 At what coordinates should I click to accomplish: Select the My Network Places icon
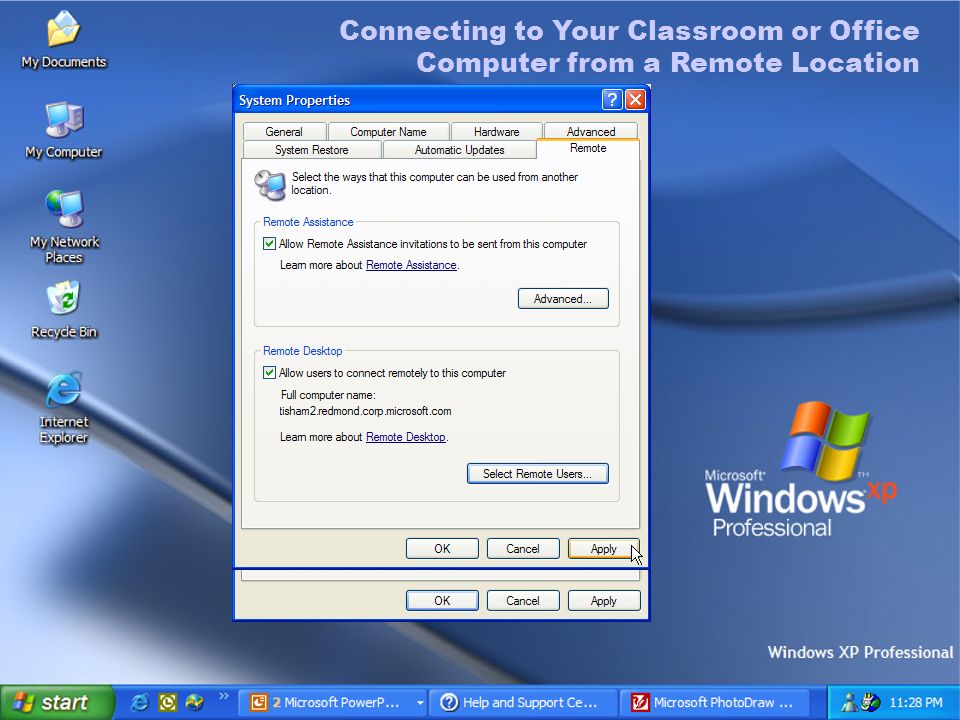(64, 225)
